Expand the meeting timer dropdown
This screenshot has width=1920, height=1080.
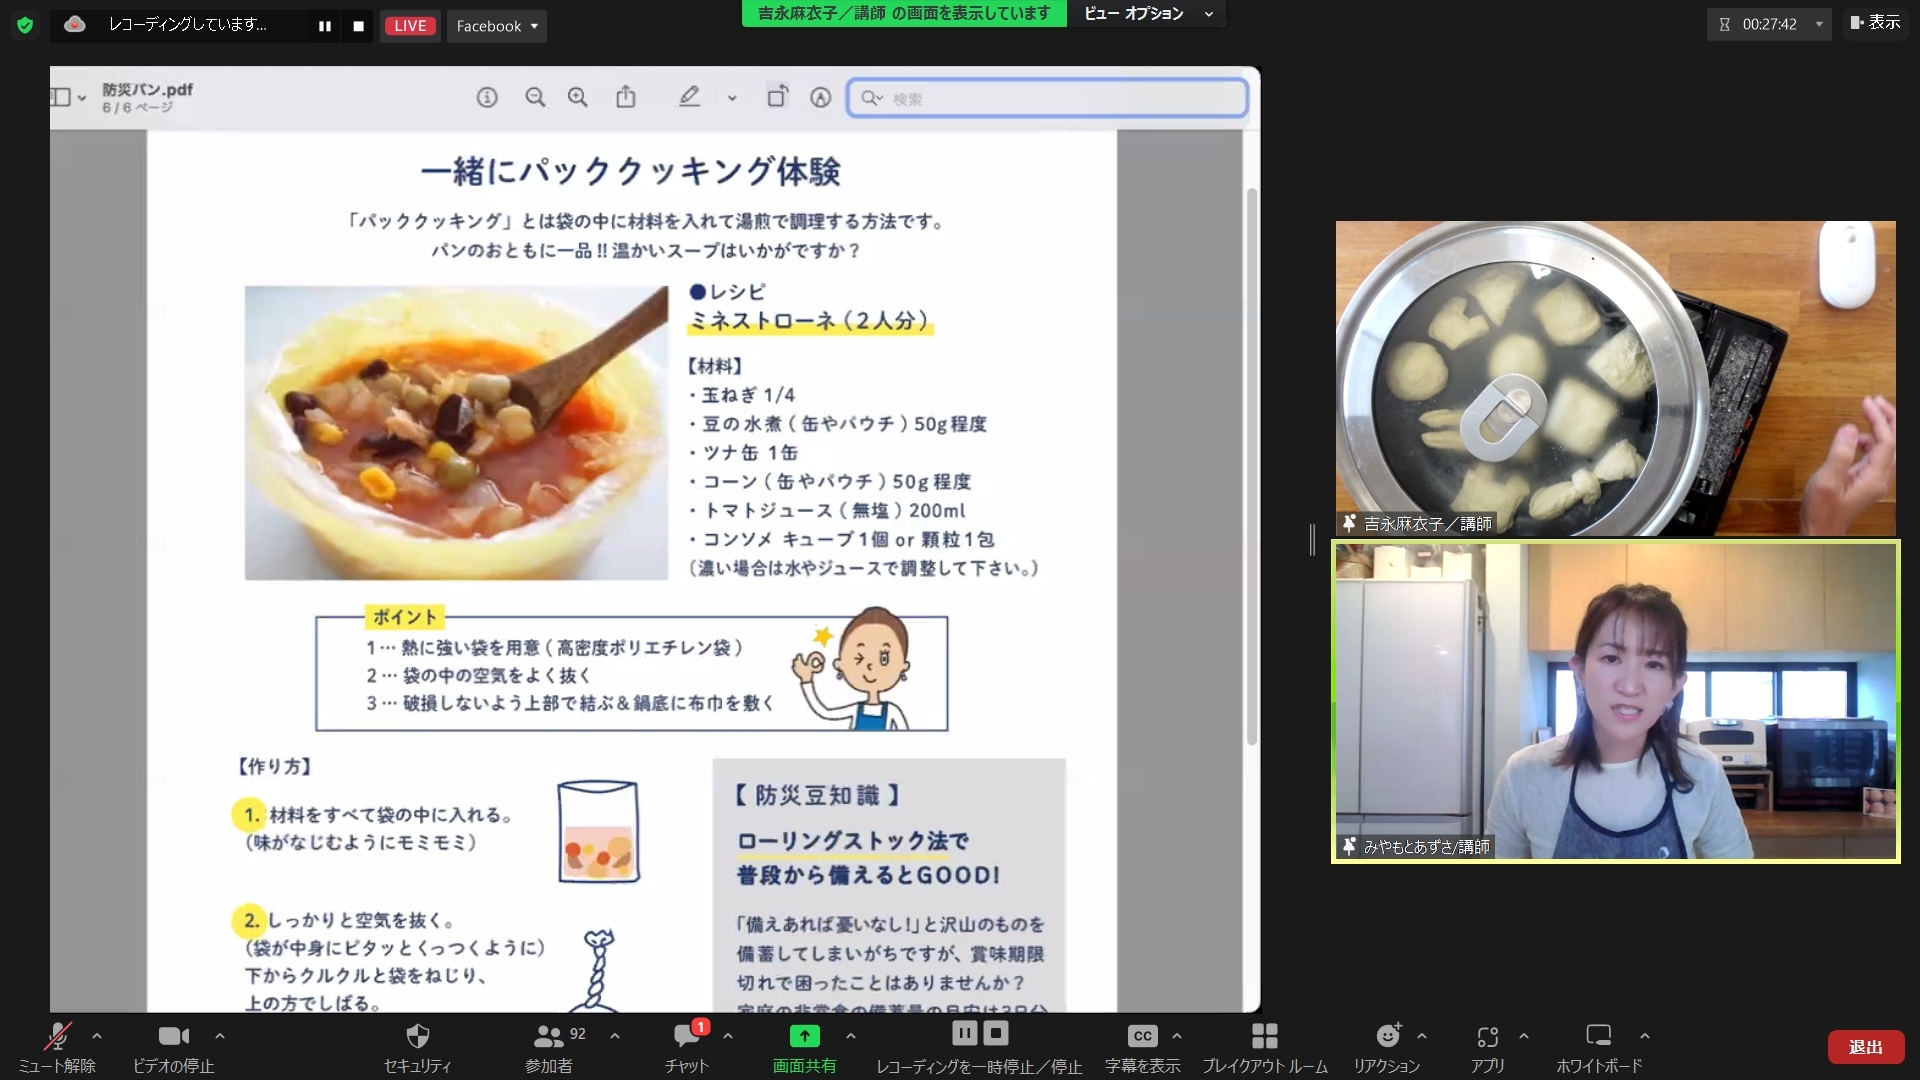[x=1819, y=24]
